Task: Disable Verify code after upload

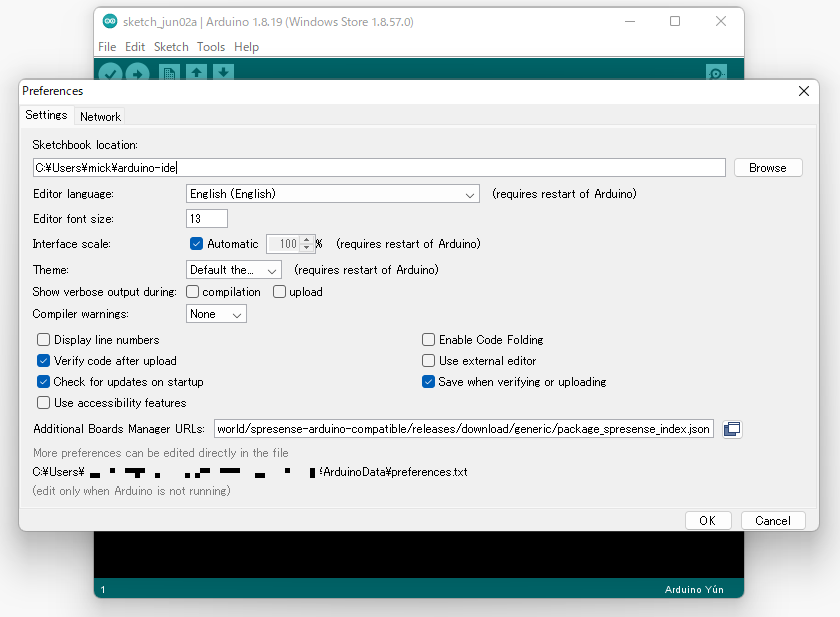Action: tap(43, 360)
